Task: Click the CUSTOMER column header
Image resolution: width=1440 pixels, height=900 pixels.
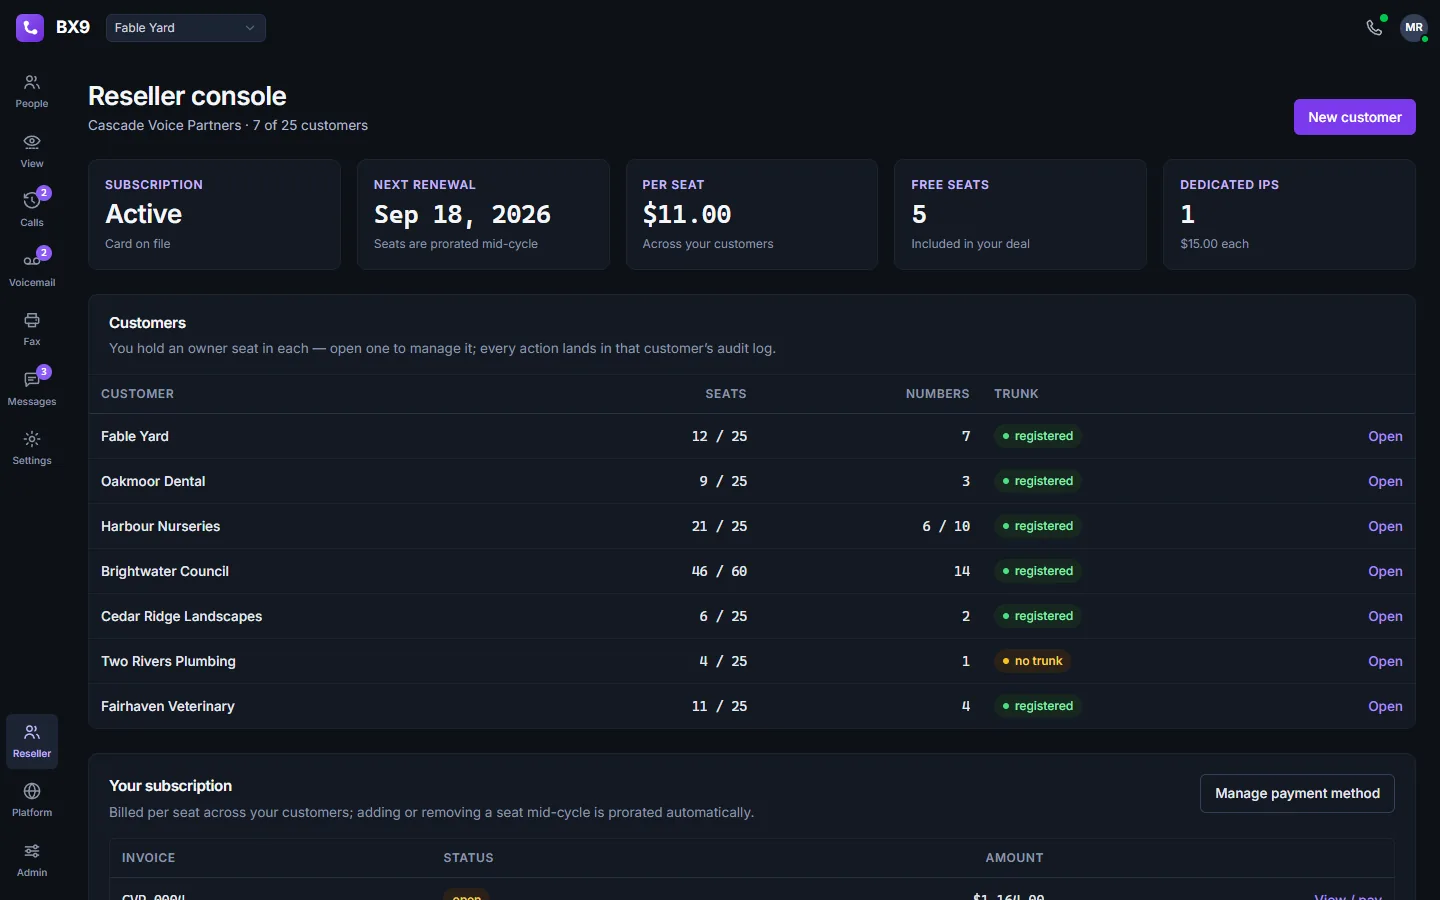Action: pyautogui.click(x=137, y=394)
